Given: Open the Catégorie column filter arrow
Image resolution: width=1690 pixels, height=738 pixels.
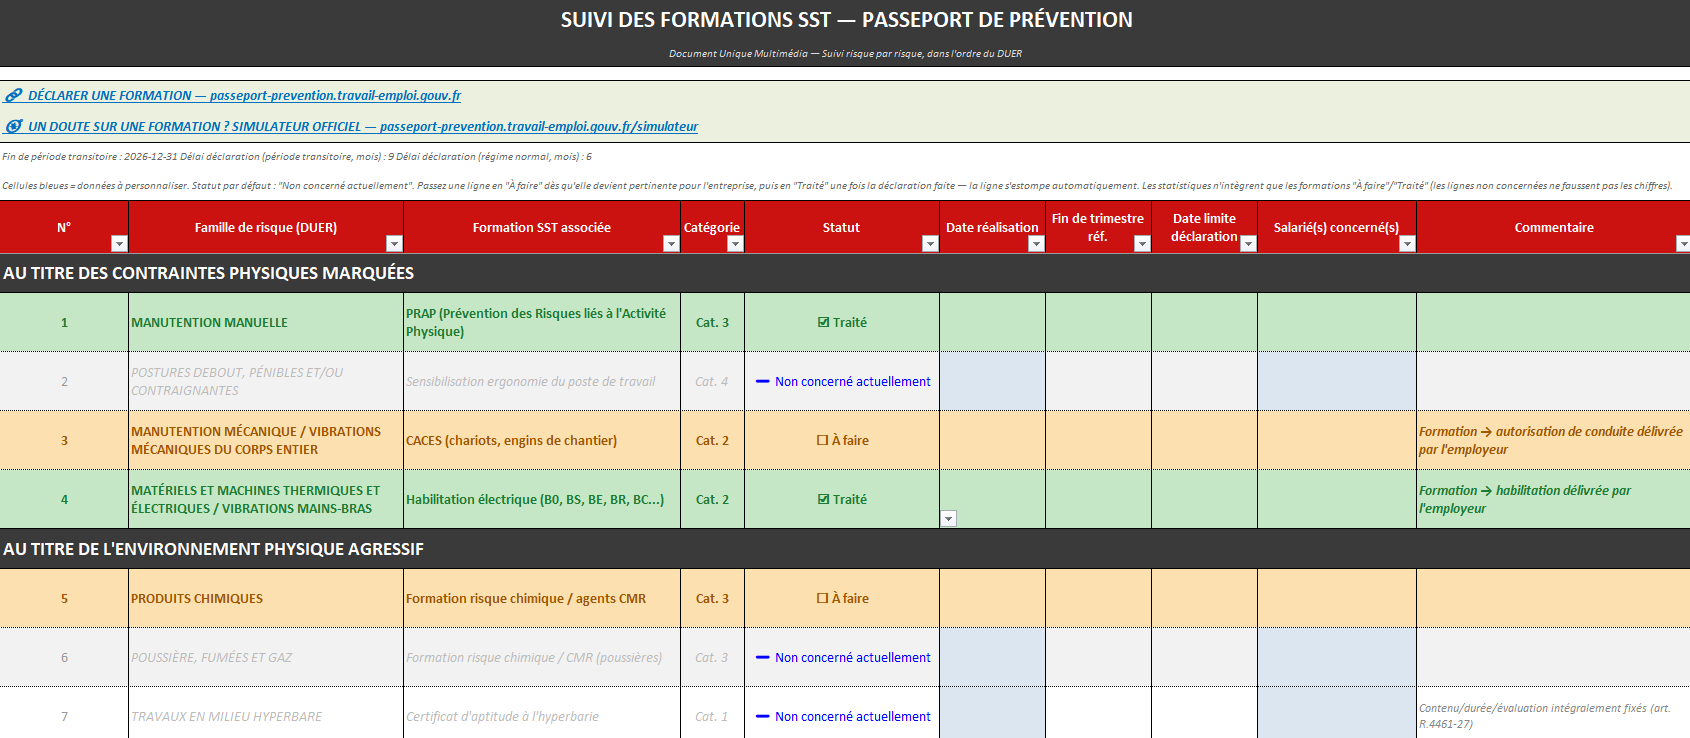Looking at the screenshot, I should 735,244.
